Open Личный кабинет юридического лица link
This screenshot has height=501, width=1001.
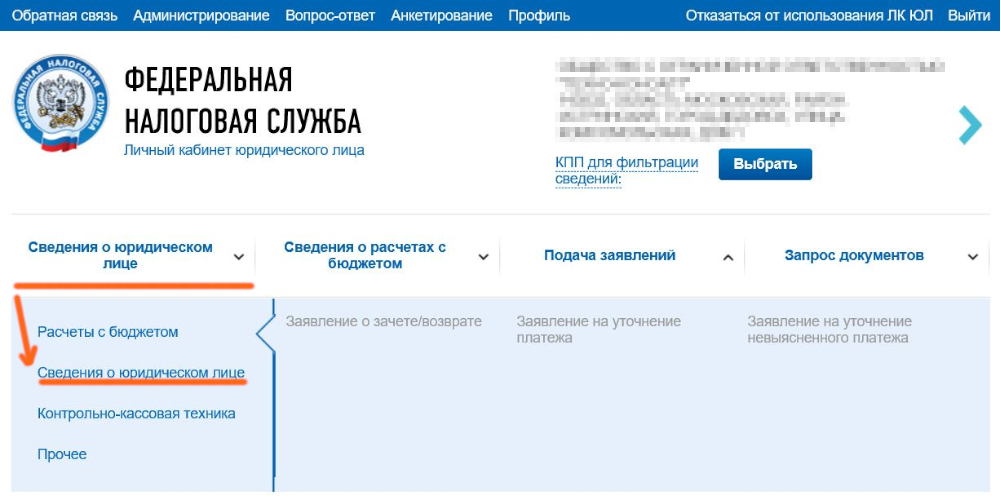click(244, 151)
